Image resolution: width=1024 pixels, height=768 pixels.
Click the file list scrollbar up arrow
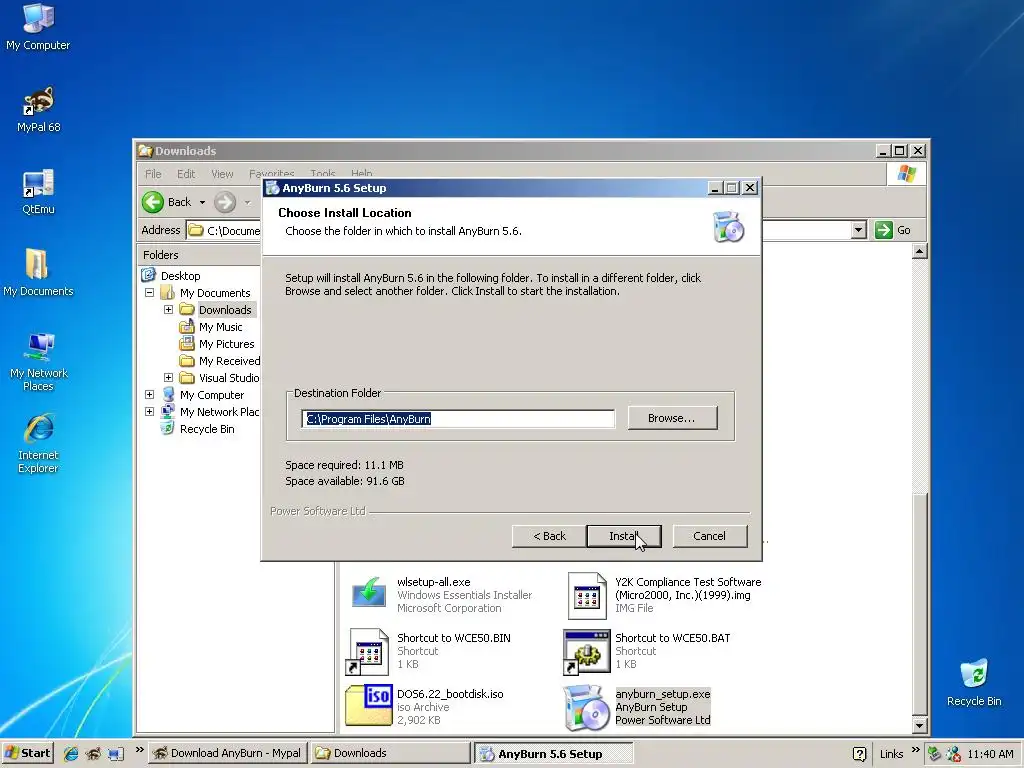(920, 251)
